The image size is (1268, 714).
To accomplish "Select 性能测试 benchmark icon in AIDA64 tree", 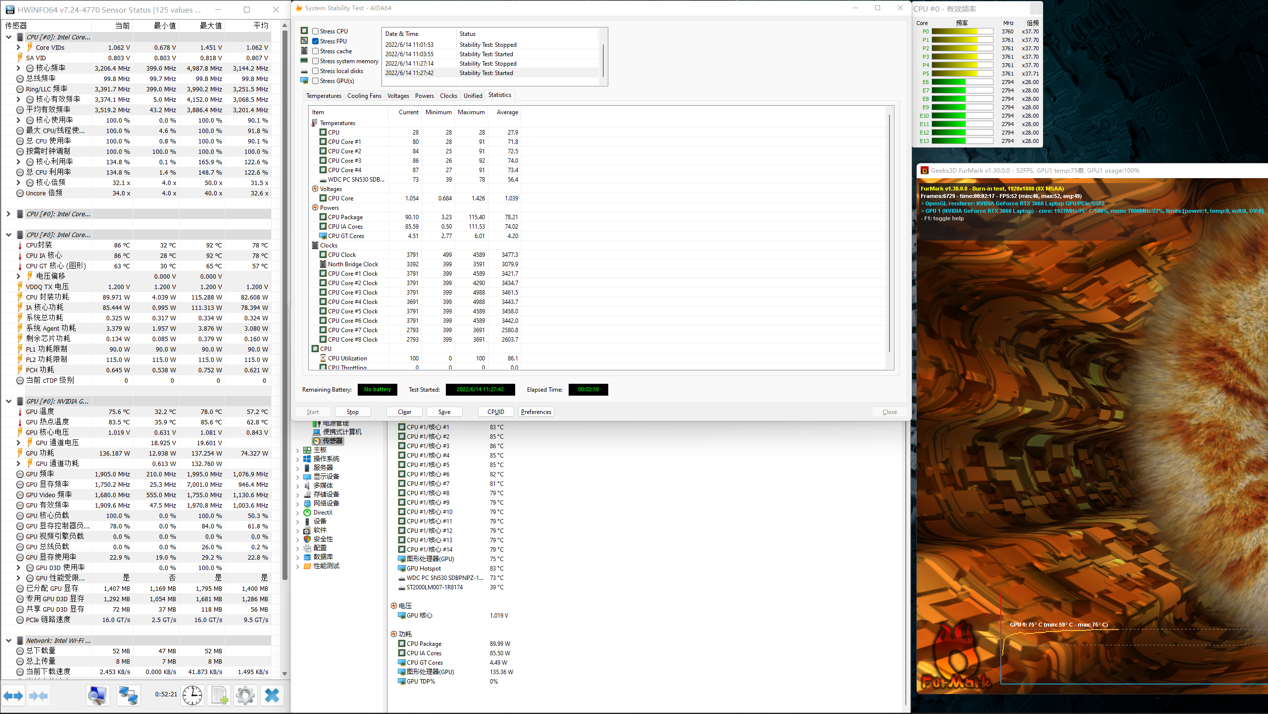I will 307,566.
